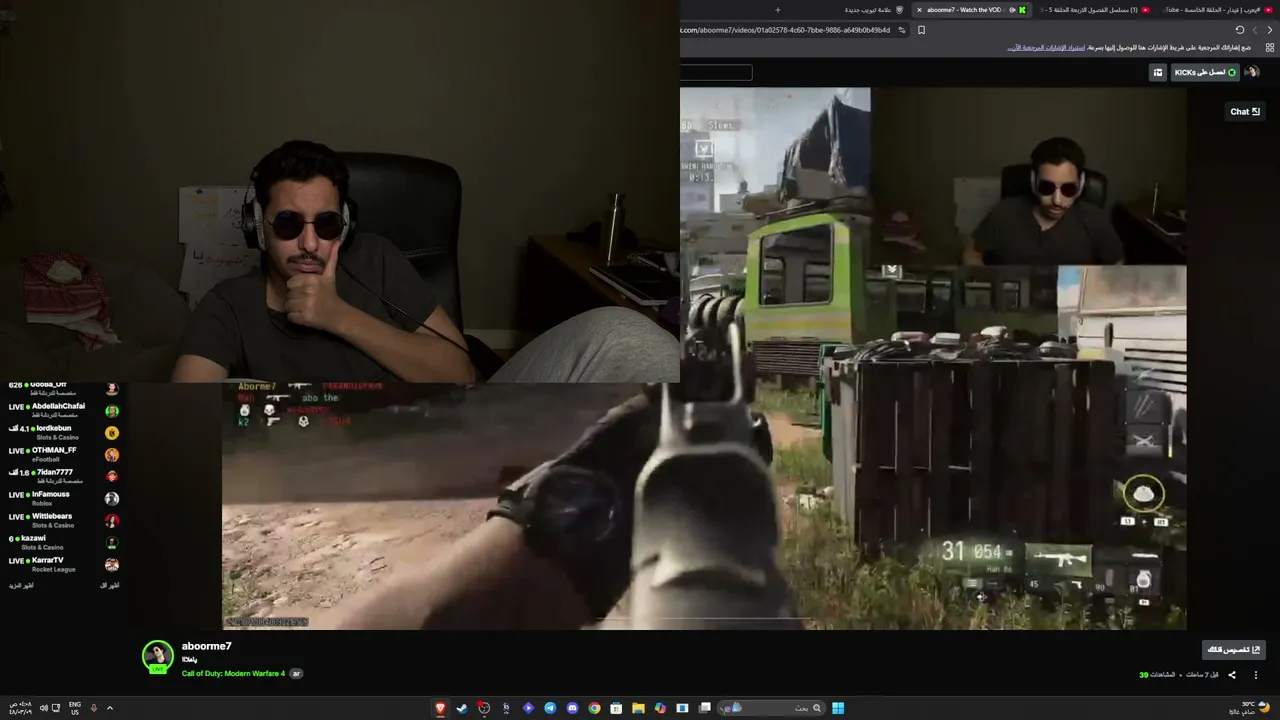Open OTHMAN_FF's live channel
Image resolution: width=1280 pixels, height=720 pixels.
(63, 454)
